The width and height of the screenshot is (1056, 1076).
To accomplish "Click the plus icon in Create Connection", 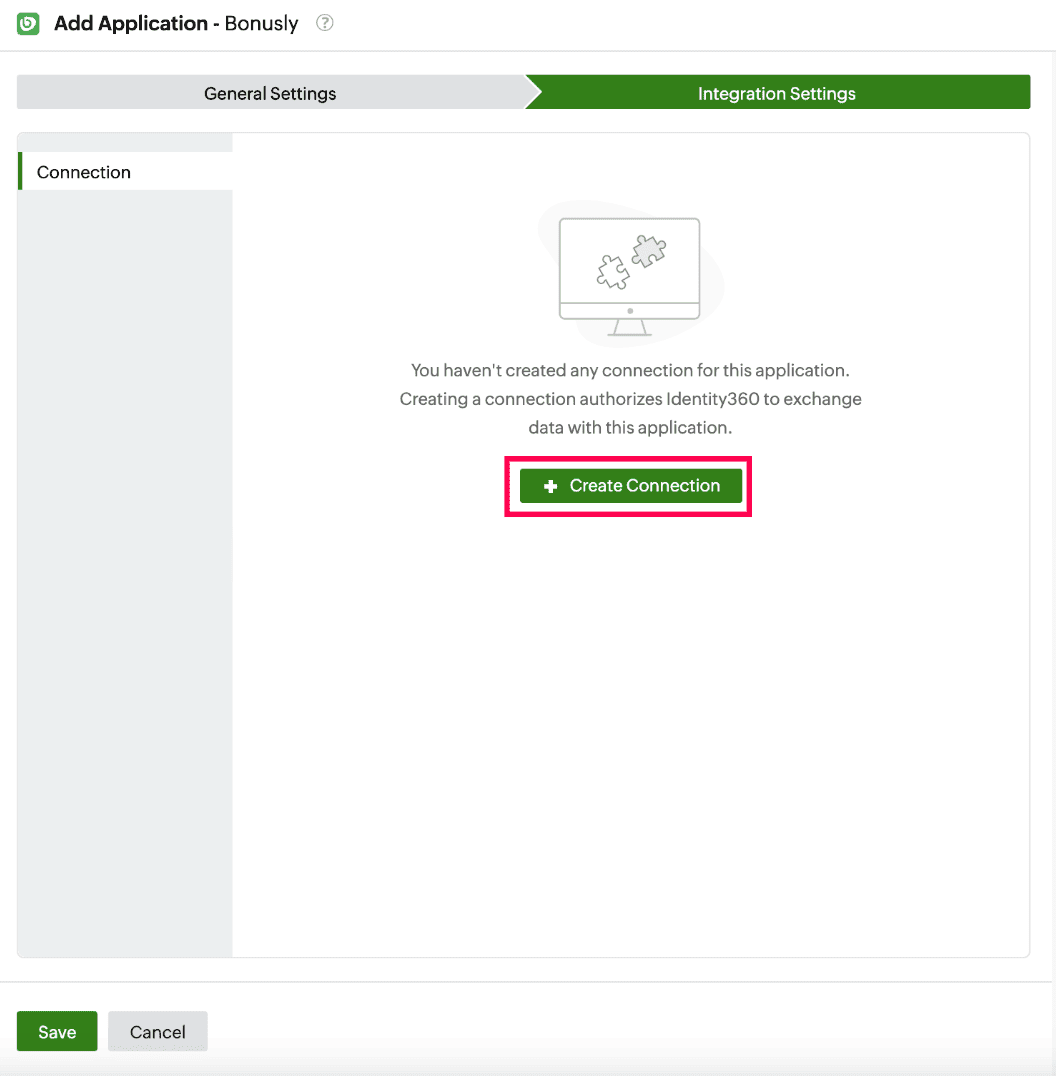I will pos(550,487).
